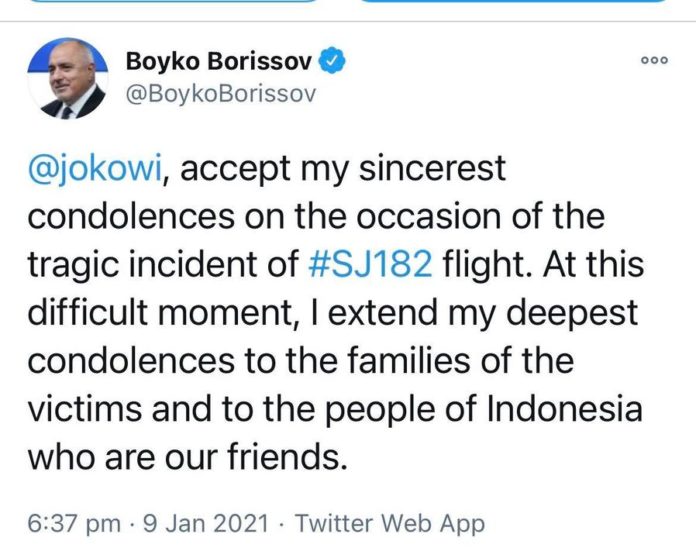Visit the @BoykoBorissov handle

pos(221,94)
